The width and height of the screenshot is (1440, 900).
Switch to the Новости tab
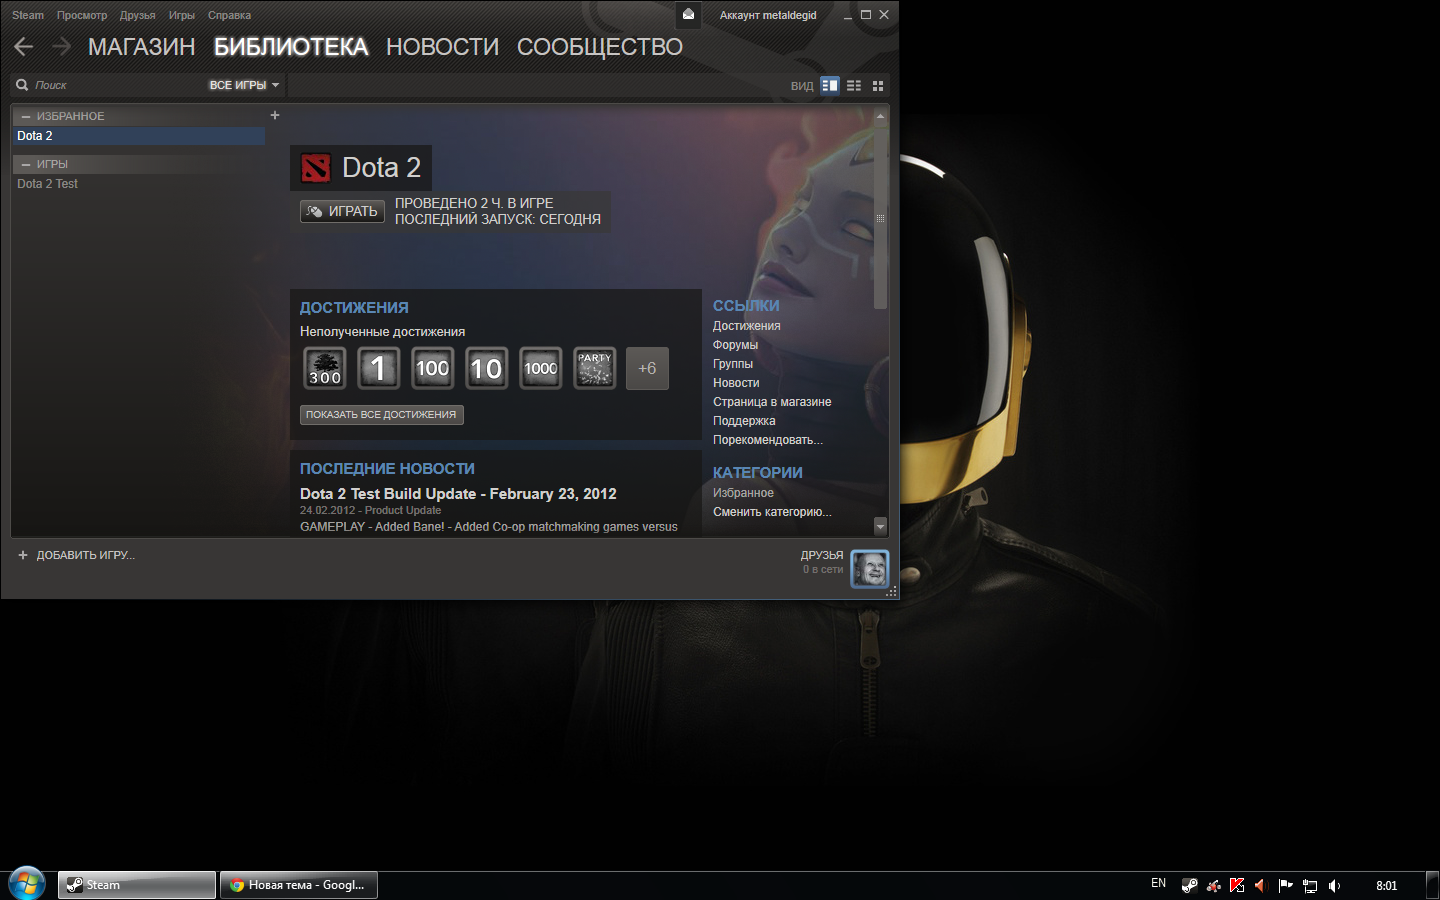(442, 47)
